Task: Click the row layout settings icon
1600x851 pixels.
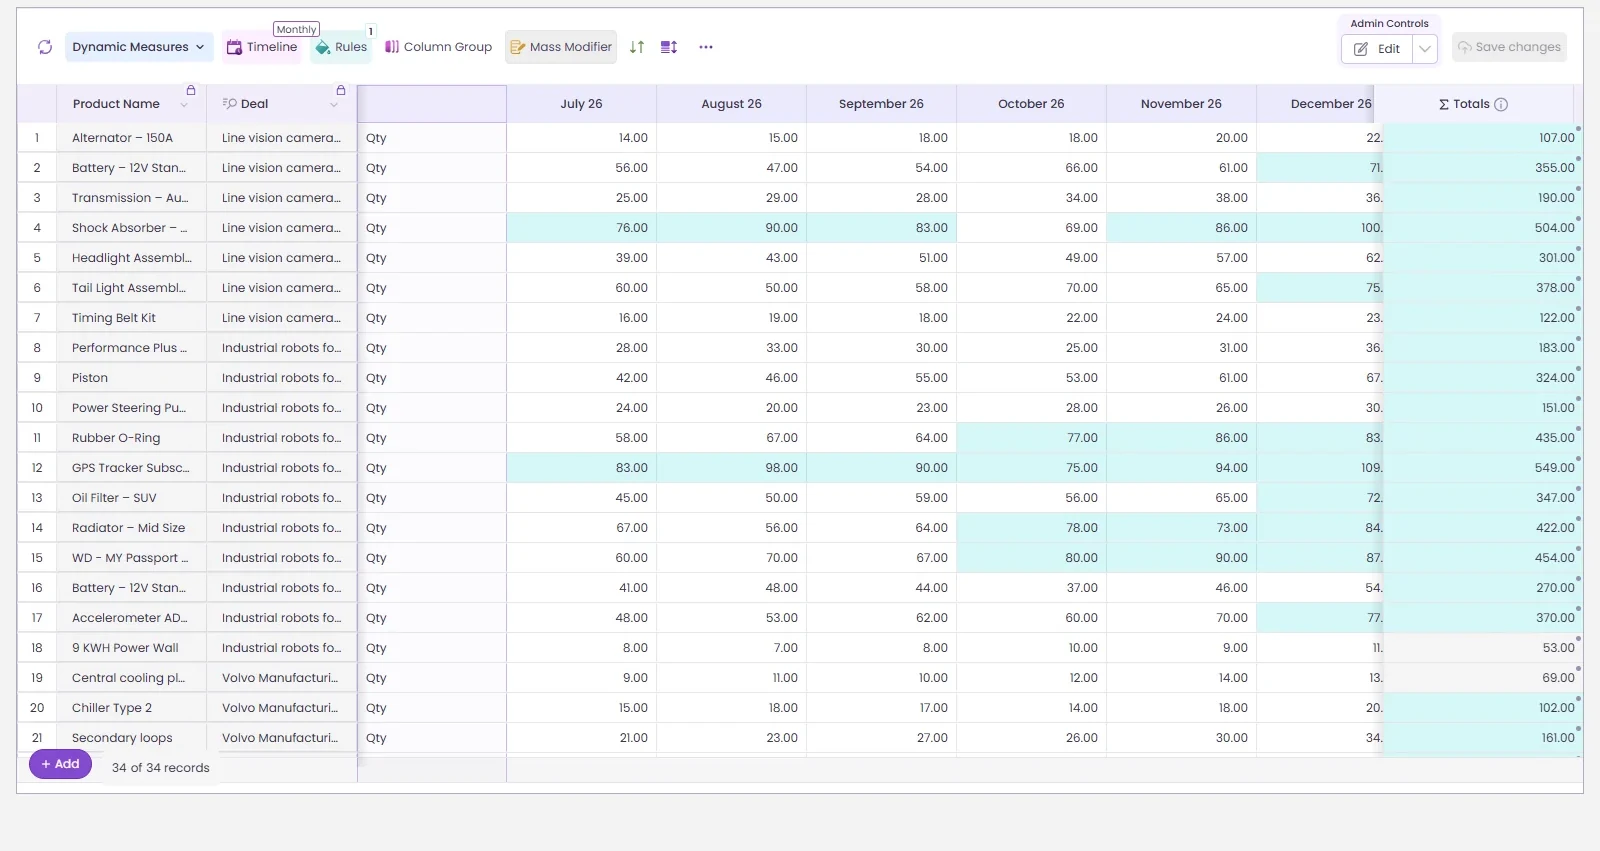Action: tap(669, 47)
